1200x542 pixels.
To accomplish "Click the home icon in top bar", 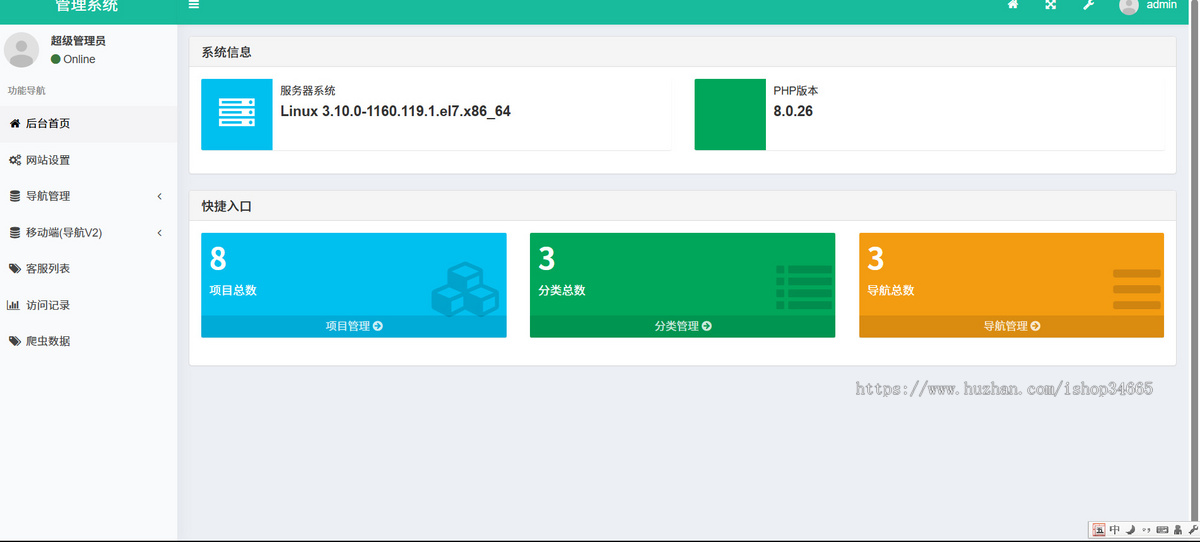I will tap(1013, 5).
